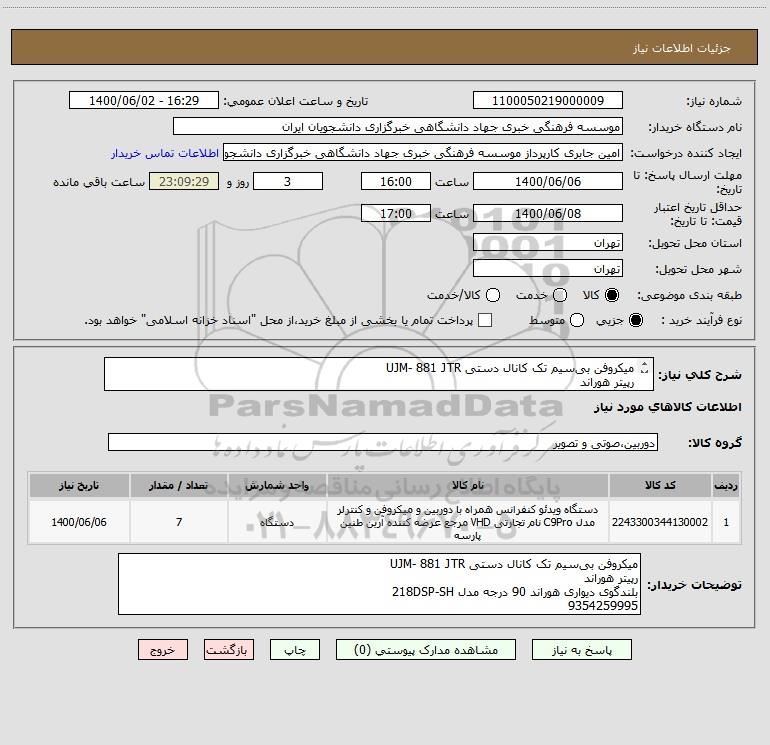770x745 pixels.
Task: Click the product name cell mentioning C9Pro
Action: [x=468, y=522]
